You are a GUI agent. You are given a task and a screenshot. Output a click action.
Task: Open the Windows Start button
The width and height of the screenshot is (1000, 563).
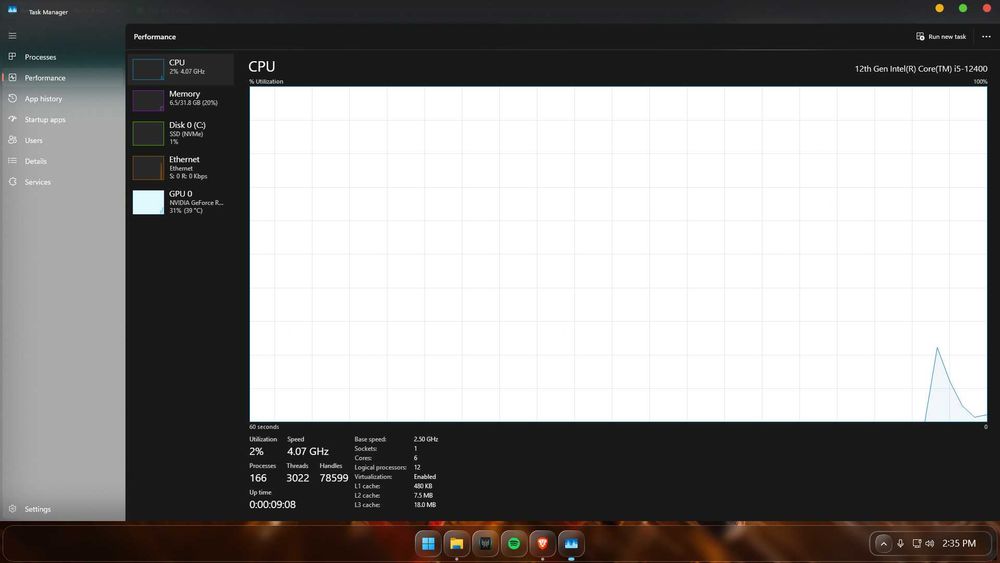click(428, 544)
